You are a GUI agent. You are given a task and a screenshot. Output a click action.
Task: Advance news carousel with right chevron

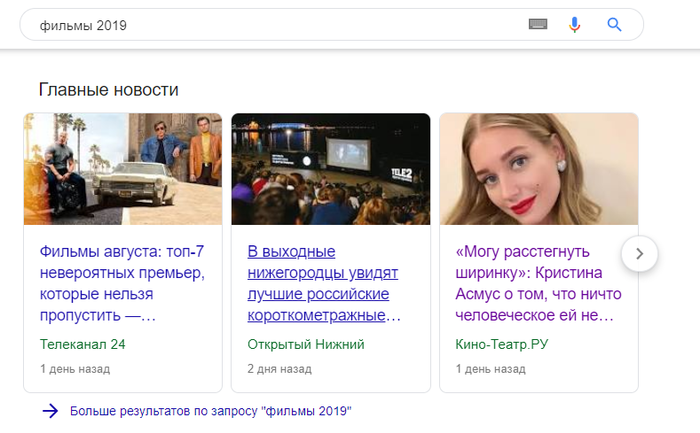(639, 254)
